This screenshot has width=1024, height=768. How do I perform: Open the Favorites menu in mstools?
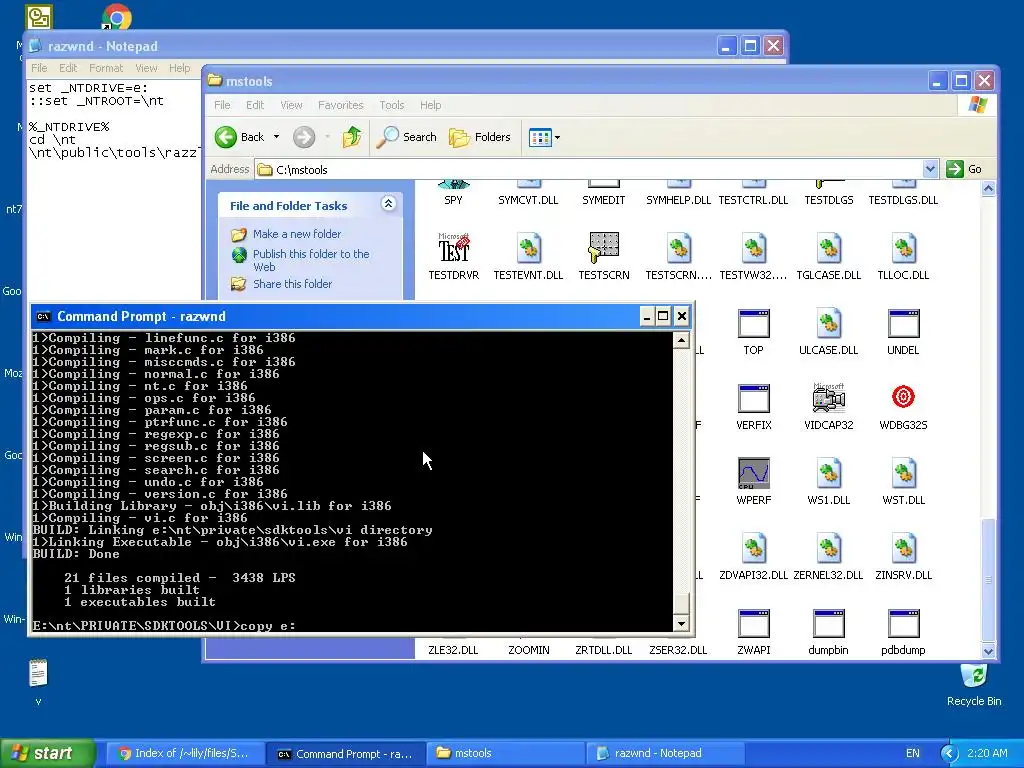pos(340,105)
